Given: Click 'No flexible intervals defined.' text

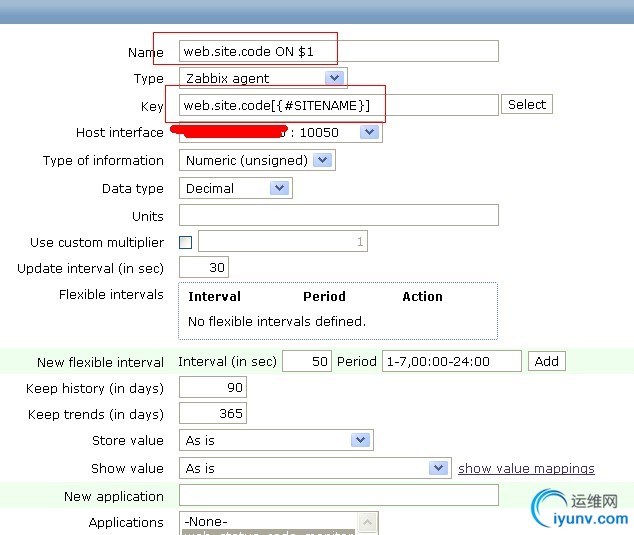Looking at the screenshot, I should pyautogui.click(x=277, y=321).
